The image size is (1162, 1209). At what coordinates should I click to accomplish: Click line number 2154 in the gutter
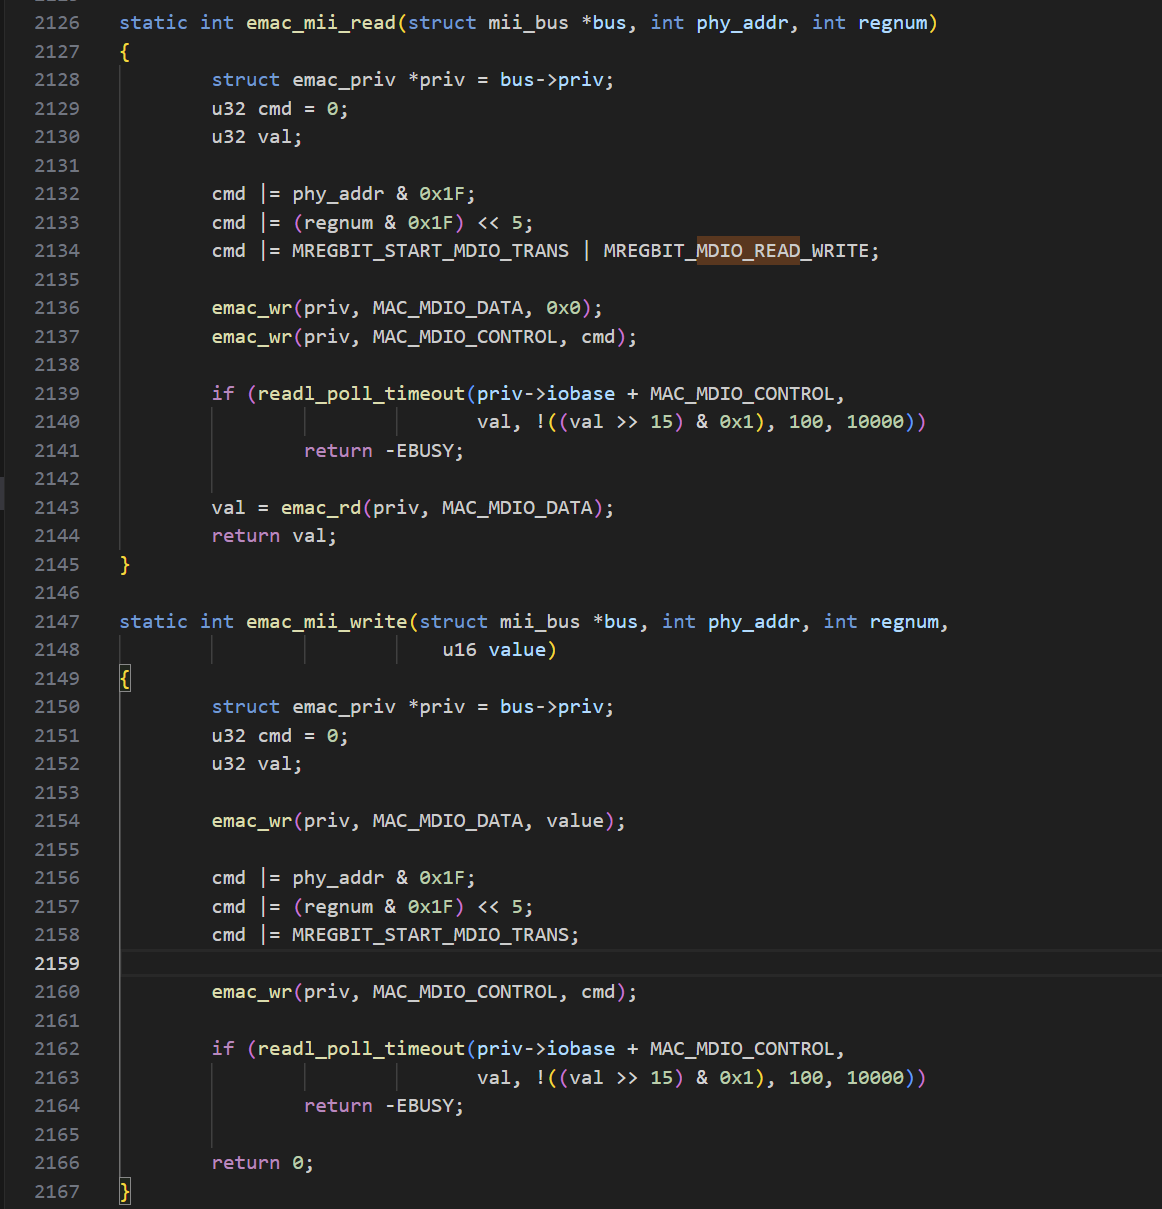tap(57, 821)
